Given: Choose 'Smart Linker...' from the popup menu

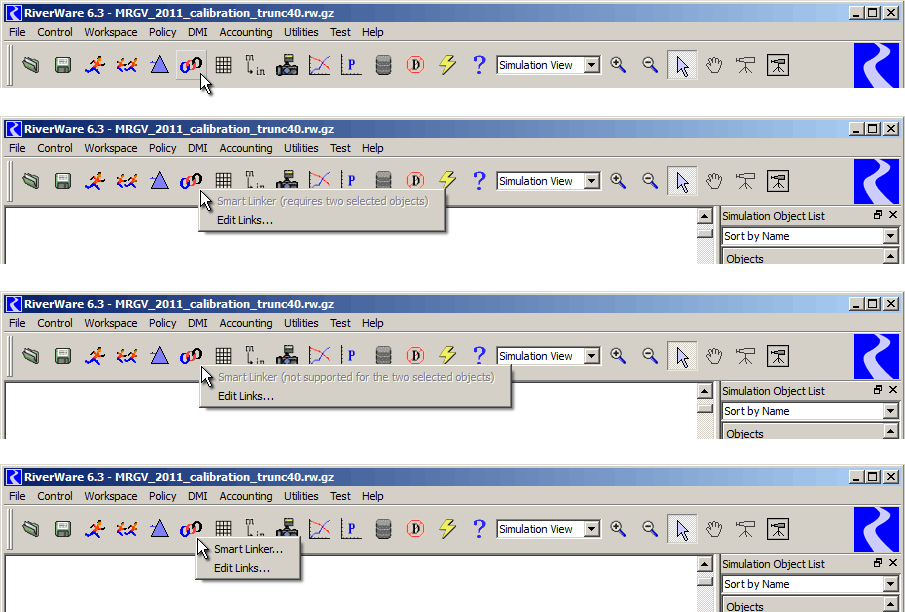Looking at the screenshot, I should click(x=248, y=549).
